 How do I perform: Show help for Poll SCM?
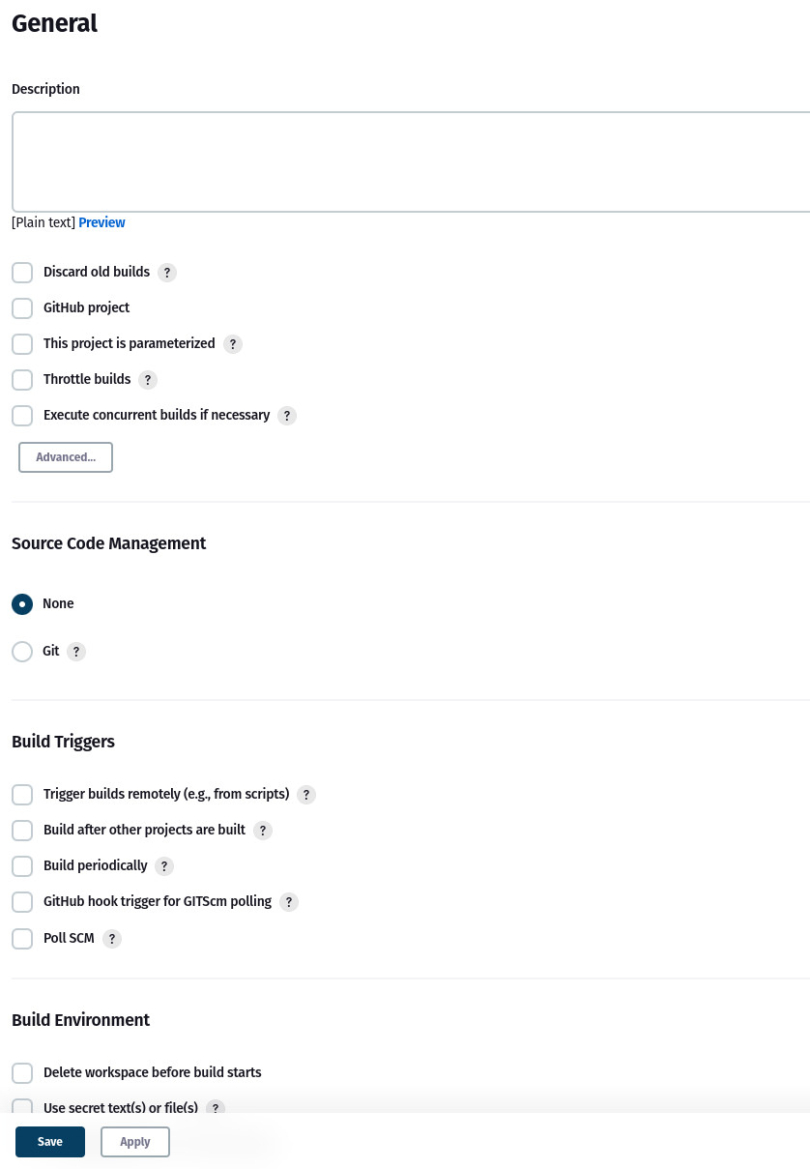pos(112,938)
